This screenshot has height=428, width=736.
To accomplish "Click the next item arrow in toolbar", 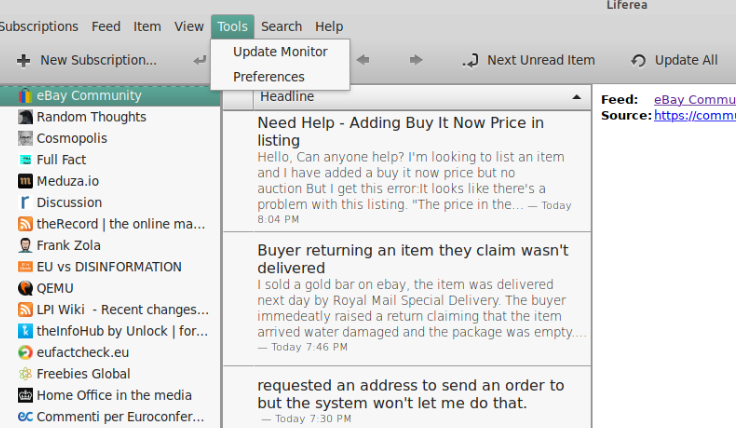I will [x=416, y=60].
